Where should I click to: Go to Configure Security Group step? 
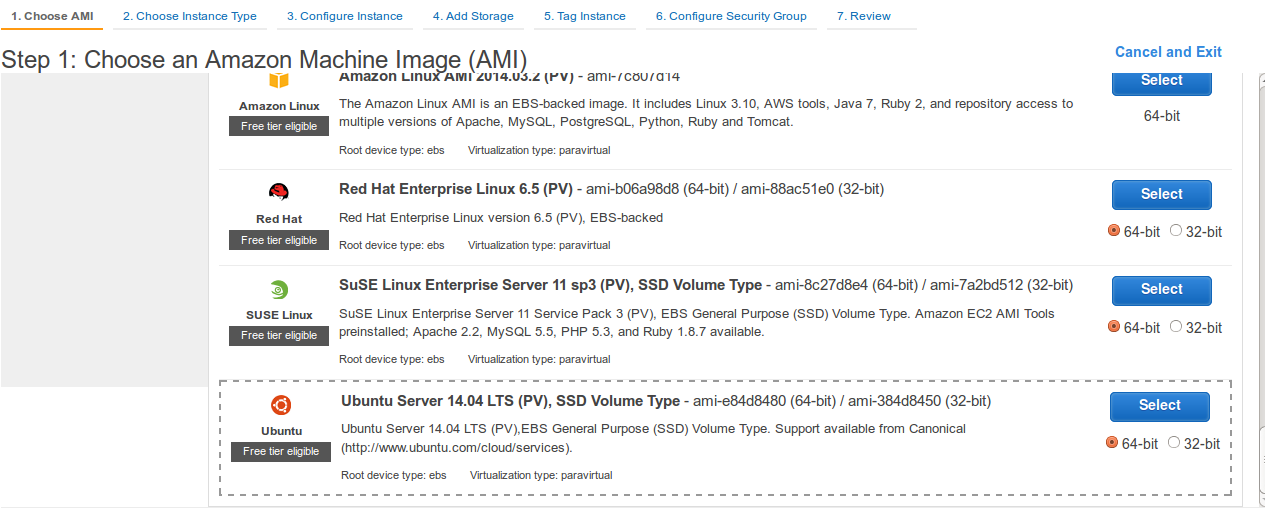pyautogui.click(x=731, y=16)
